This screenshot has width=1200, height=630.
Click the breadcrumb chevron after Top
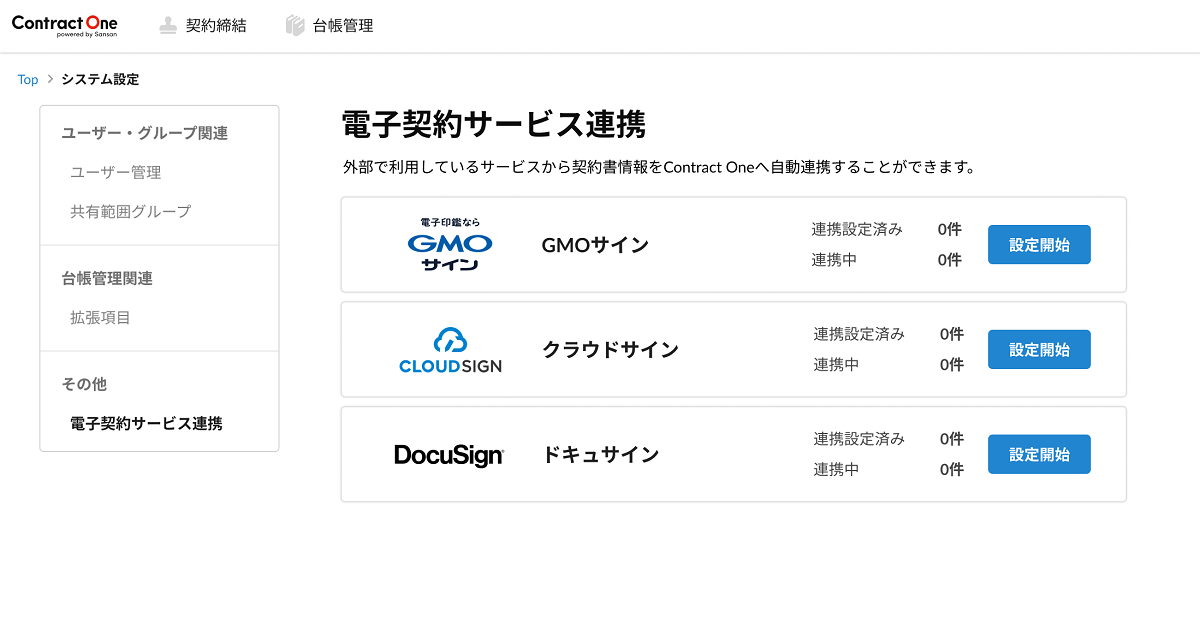(48, 79)
